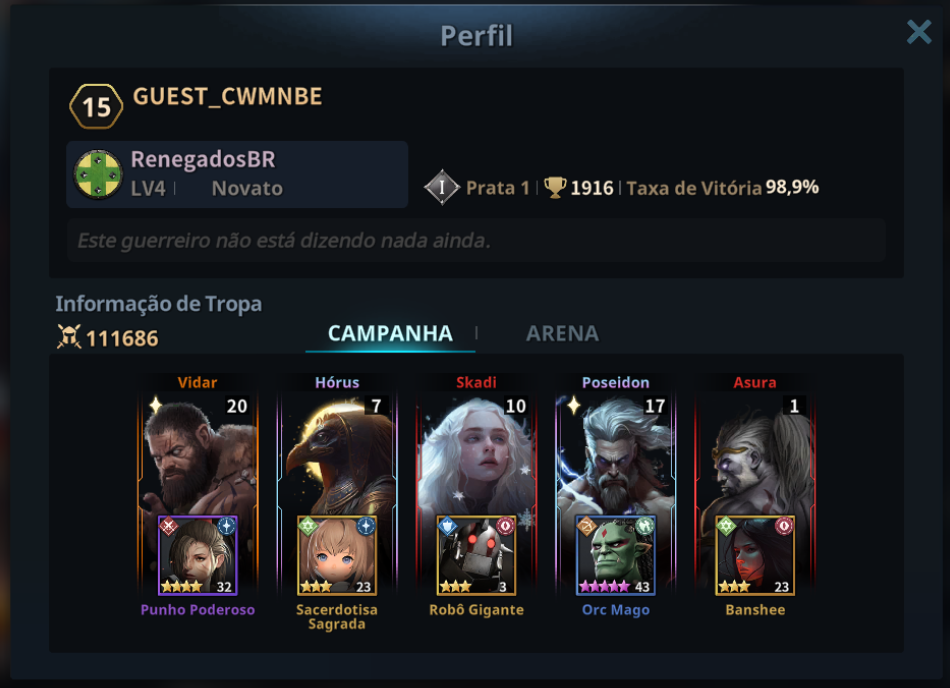This screenshot has height=688, width=950.
Task: Select the Sacerdotisa Sagrada unit icon
Action: coord(337,555)
